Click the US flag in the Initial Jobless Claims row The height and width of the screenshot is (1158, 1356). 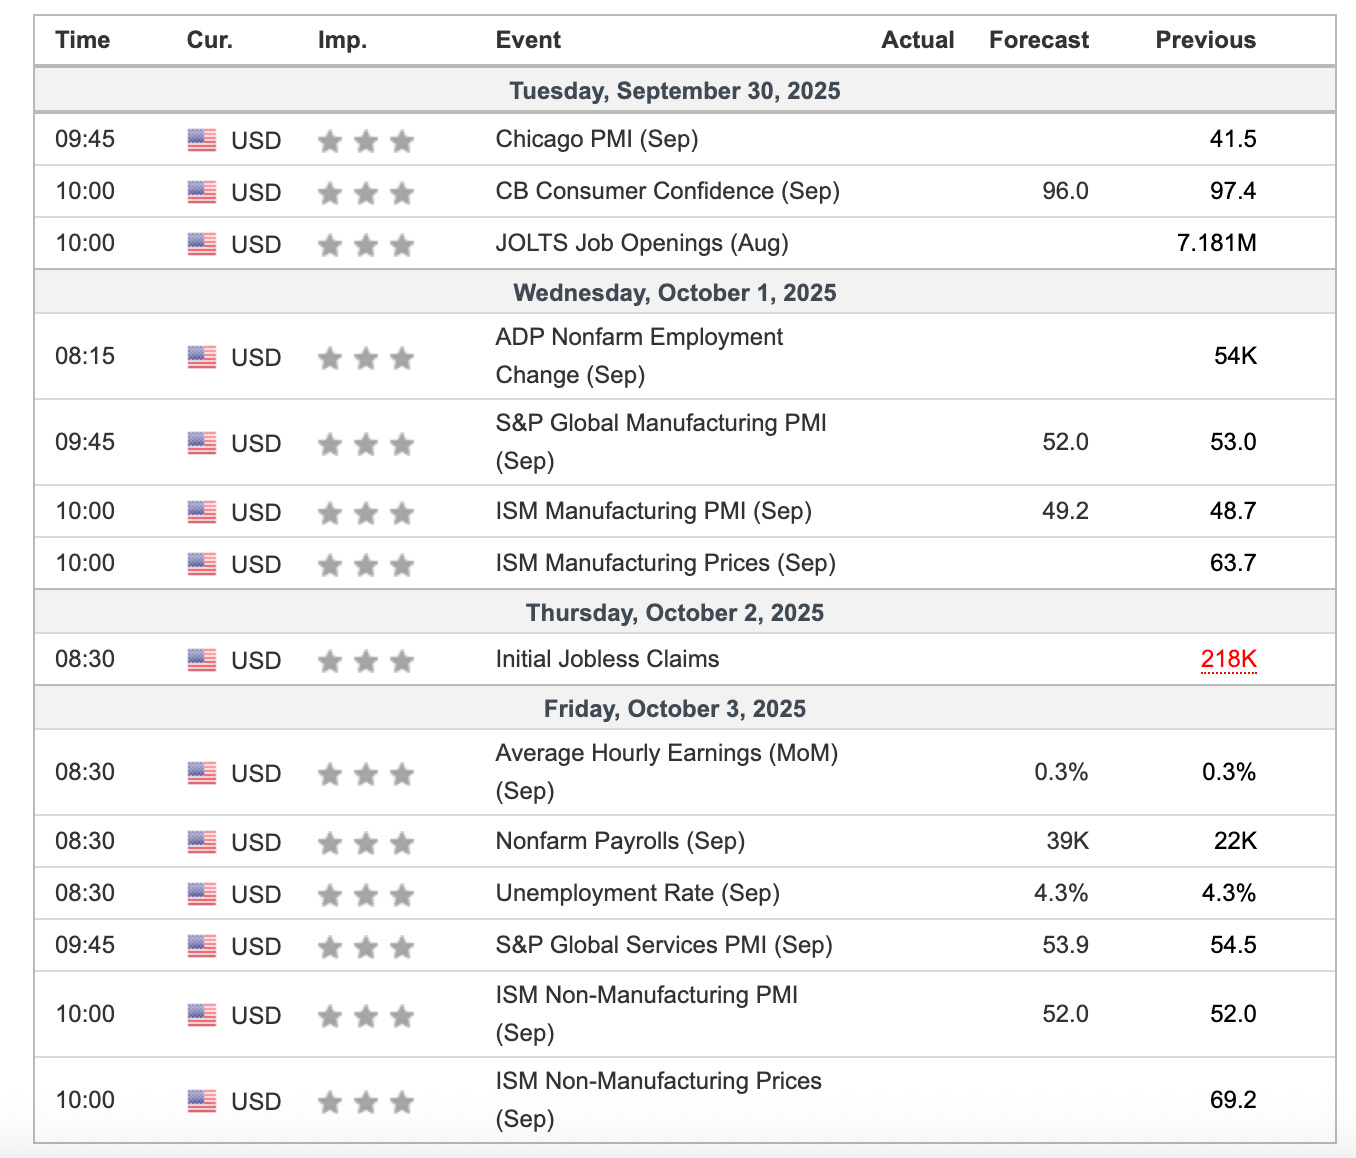tap(202, 660)
